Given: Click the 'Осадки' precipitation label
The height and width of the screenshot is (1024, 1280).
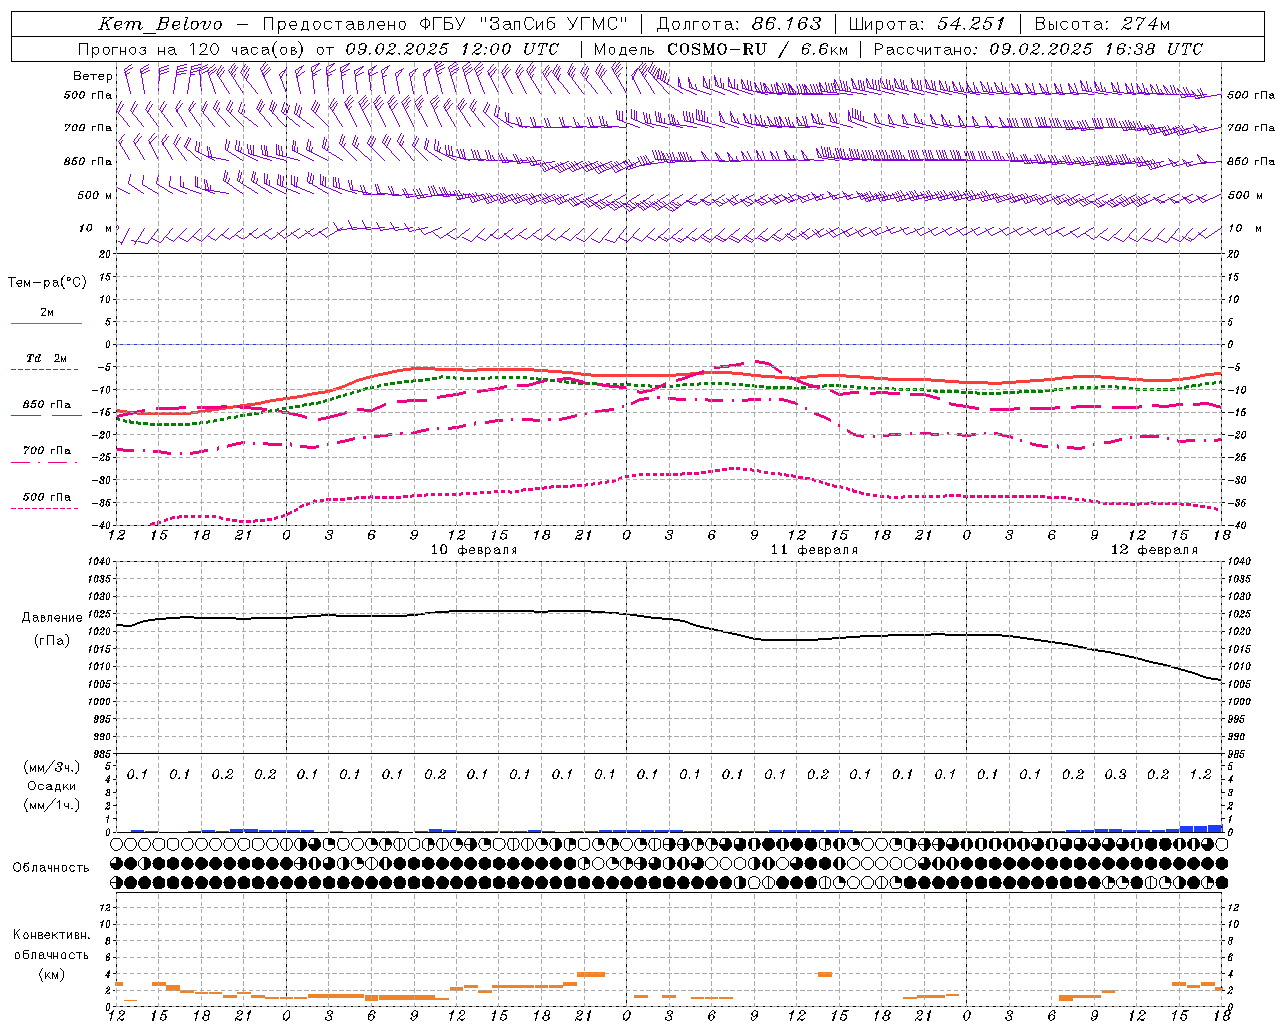Looking at the screenshot, I should pos(51,786).
